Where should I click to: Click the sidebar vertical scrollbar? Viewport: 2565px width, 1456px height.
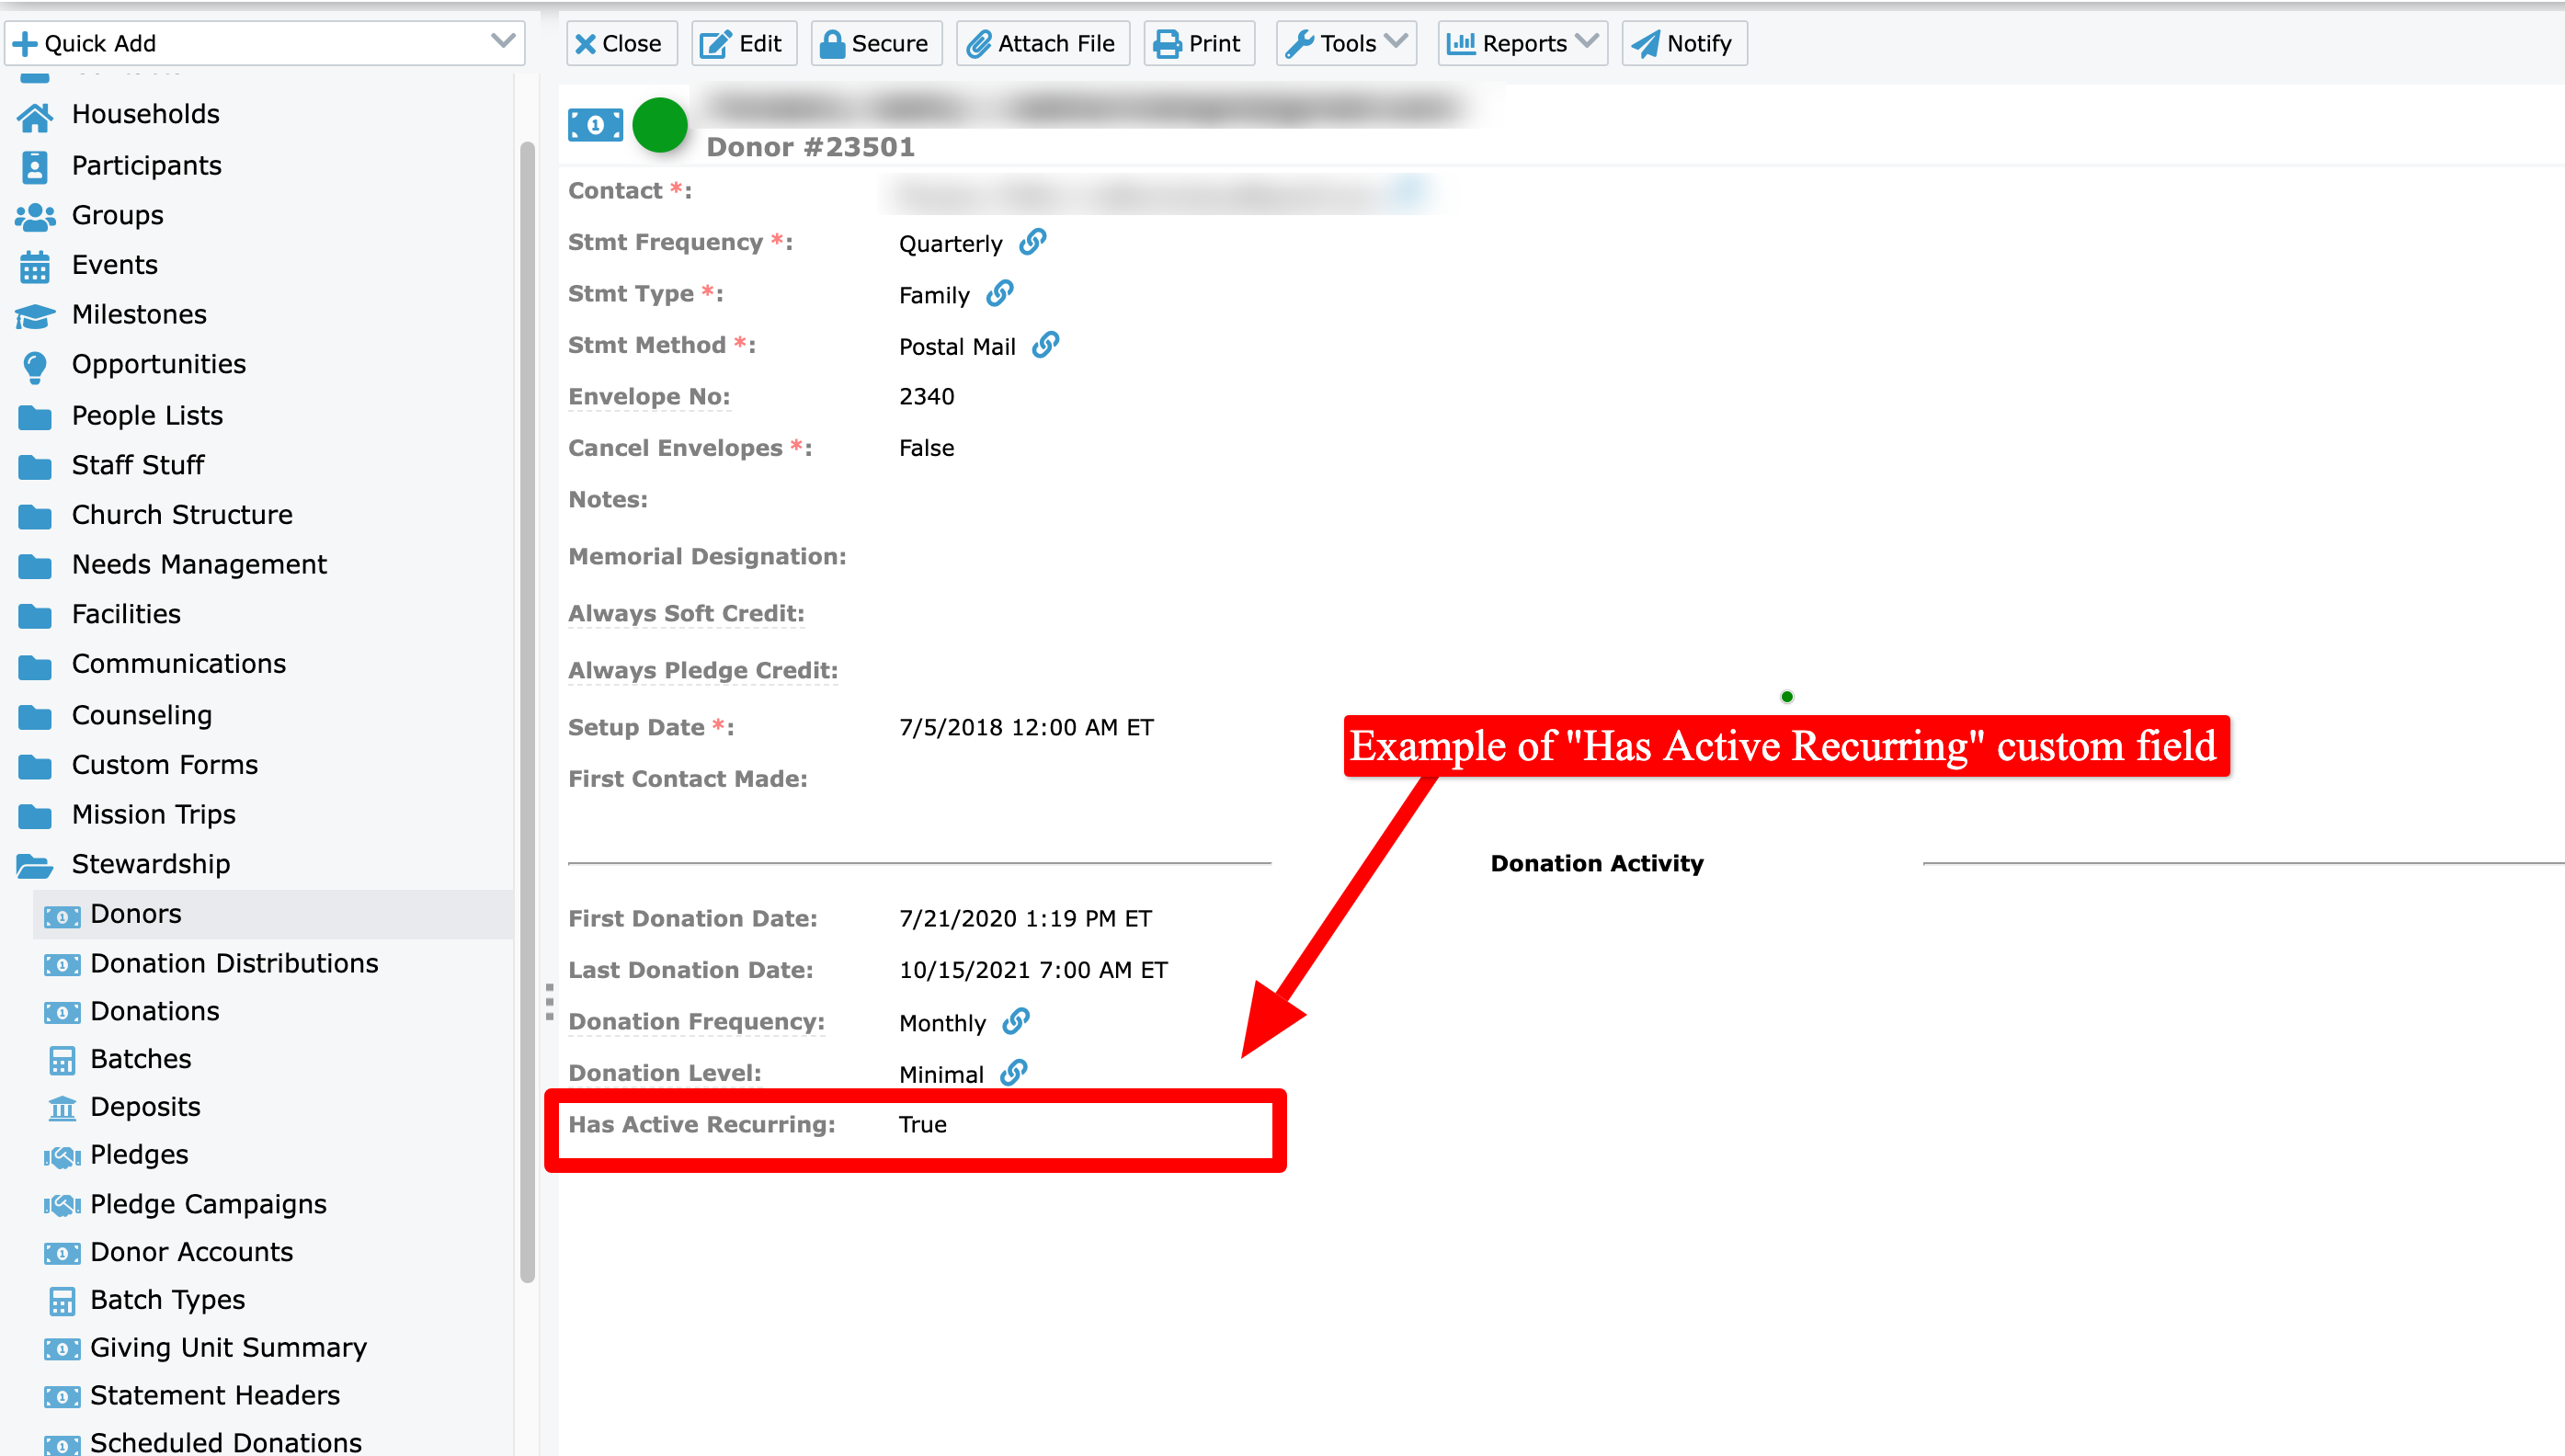tap(527, 710)
